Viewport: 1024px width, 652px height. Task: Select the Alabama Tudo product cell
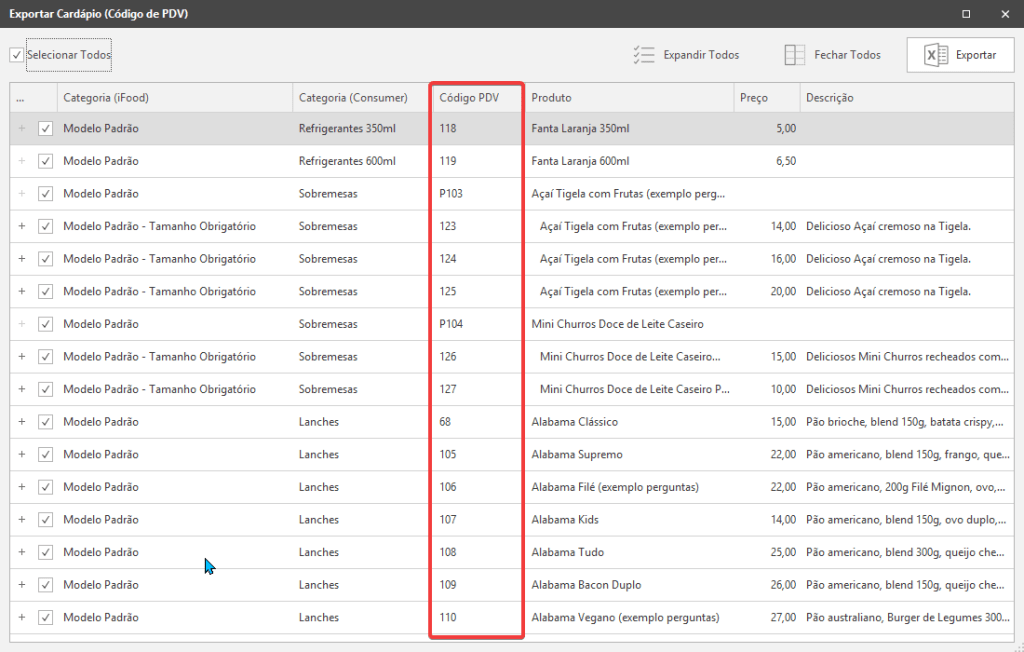pos(630,553)
